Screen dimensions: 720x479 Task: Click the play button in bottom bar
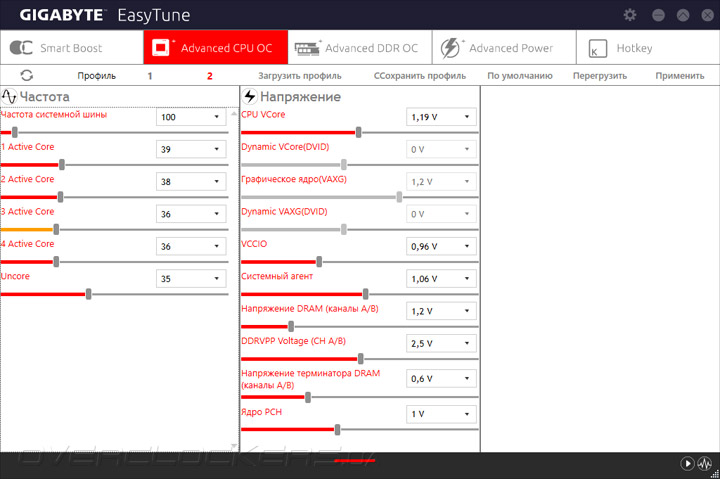(x=687, y=463)
